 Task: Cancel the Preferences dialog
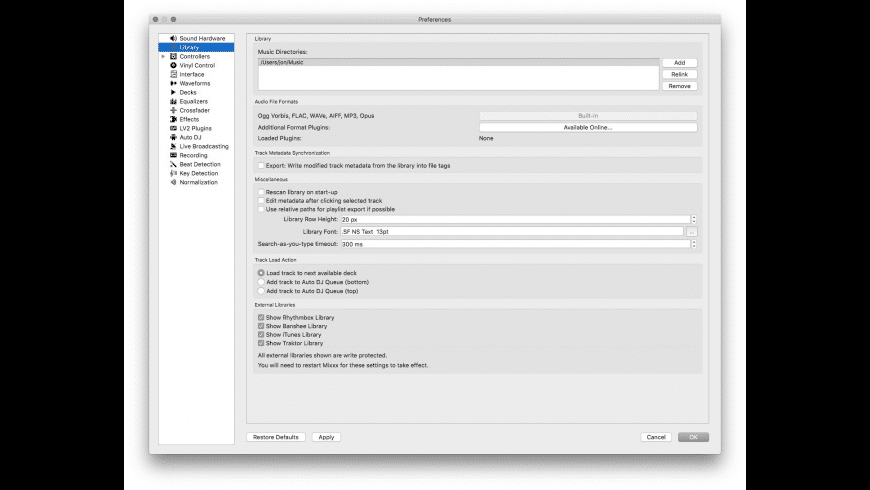656,437
